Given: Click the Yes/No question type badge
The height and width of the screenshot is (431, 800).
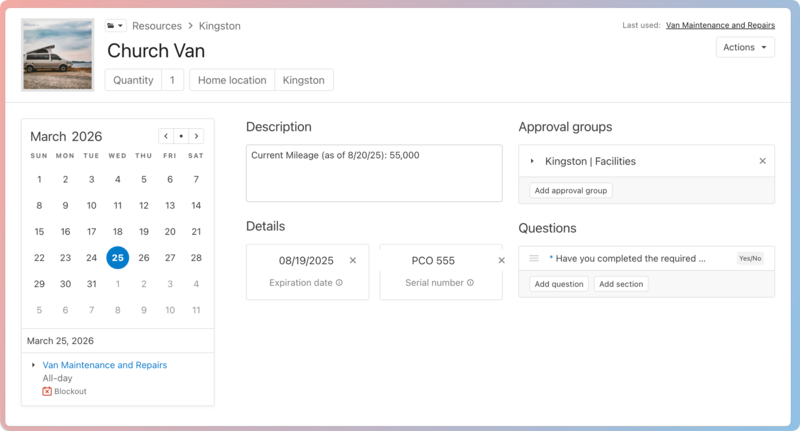Looking at the screenshot, I should 750,258.
